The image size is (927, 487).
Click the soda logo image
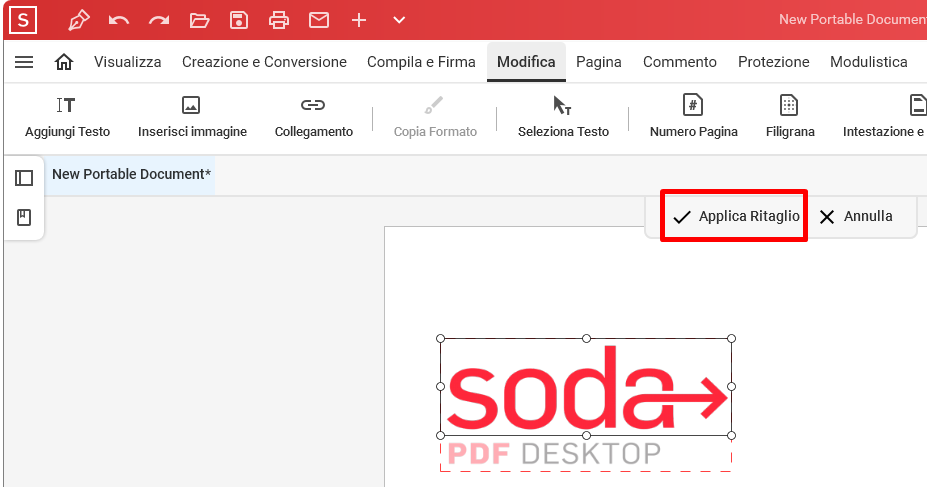click(587, 388)
